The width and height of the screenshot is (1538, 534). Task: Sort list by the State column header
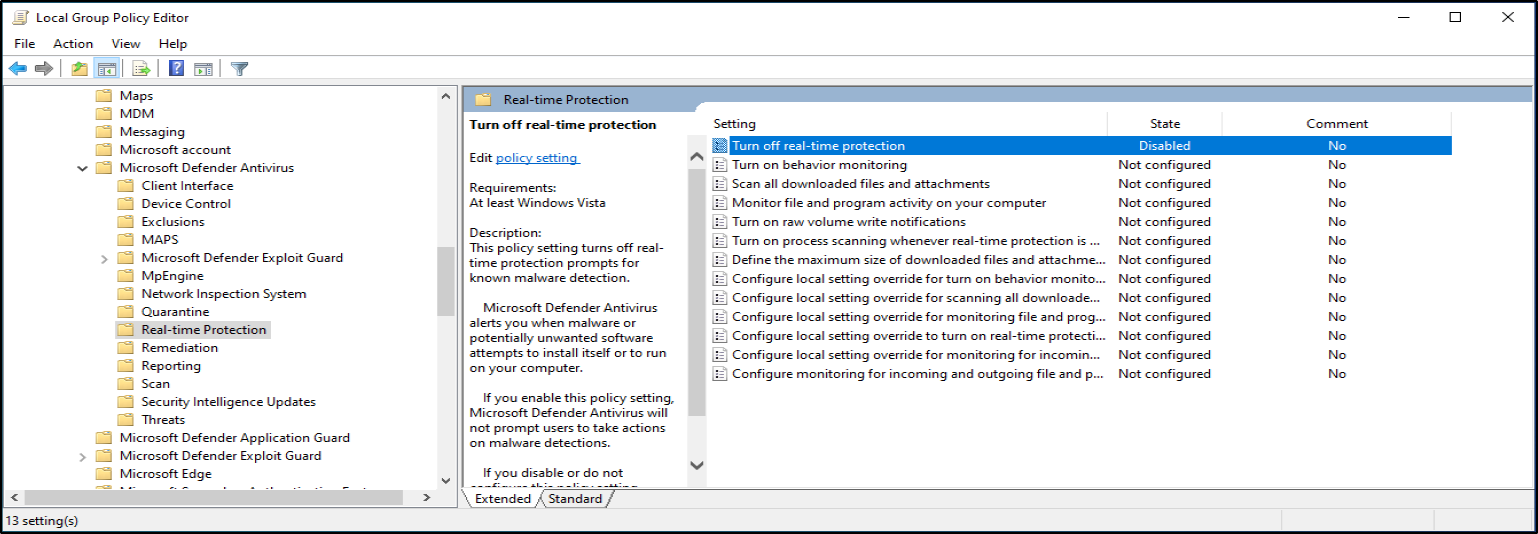(1165, 124)
